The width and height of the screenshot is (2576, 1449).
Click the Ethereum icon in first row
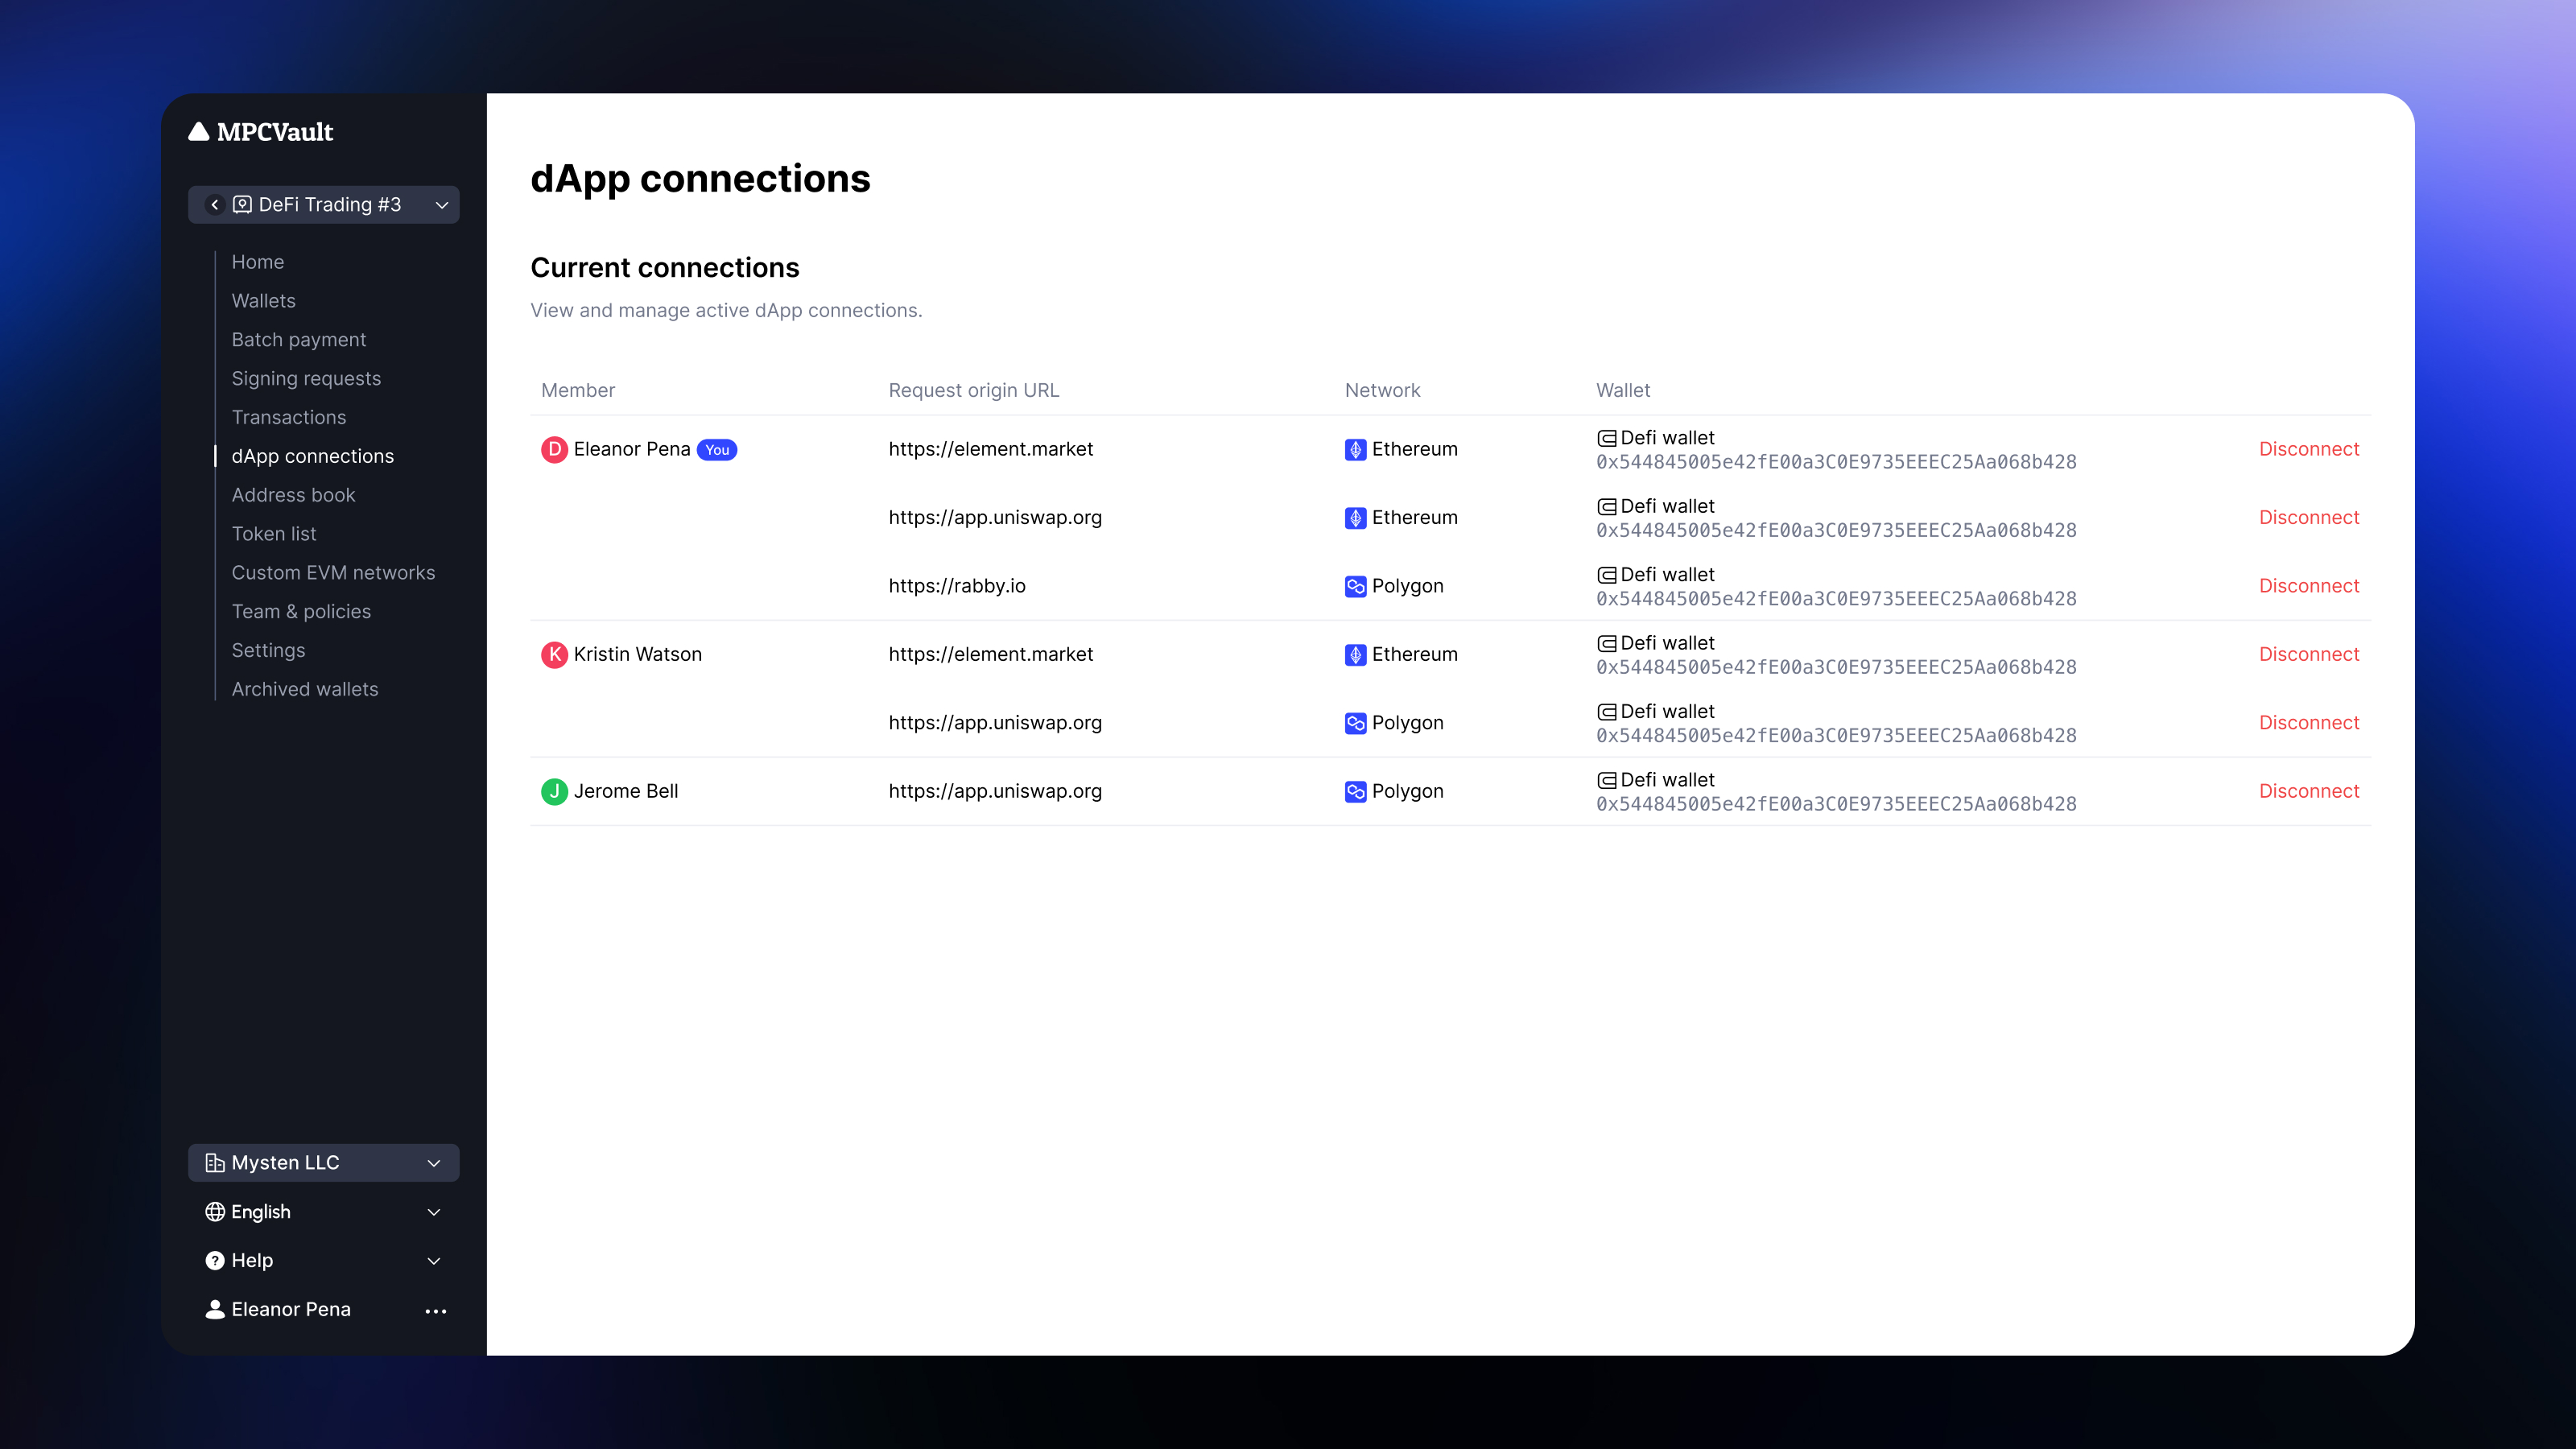pos(1355,449)
